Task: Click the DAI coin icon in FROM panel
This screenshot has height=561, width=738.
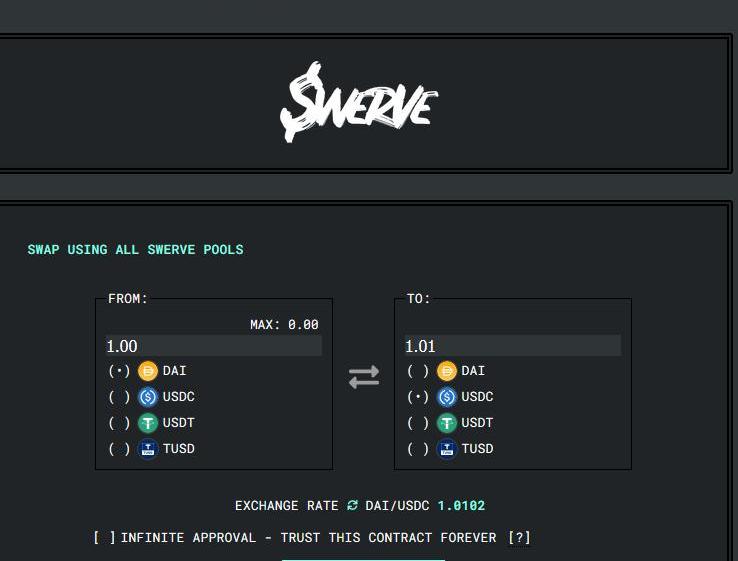Action: pos(148,371)
